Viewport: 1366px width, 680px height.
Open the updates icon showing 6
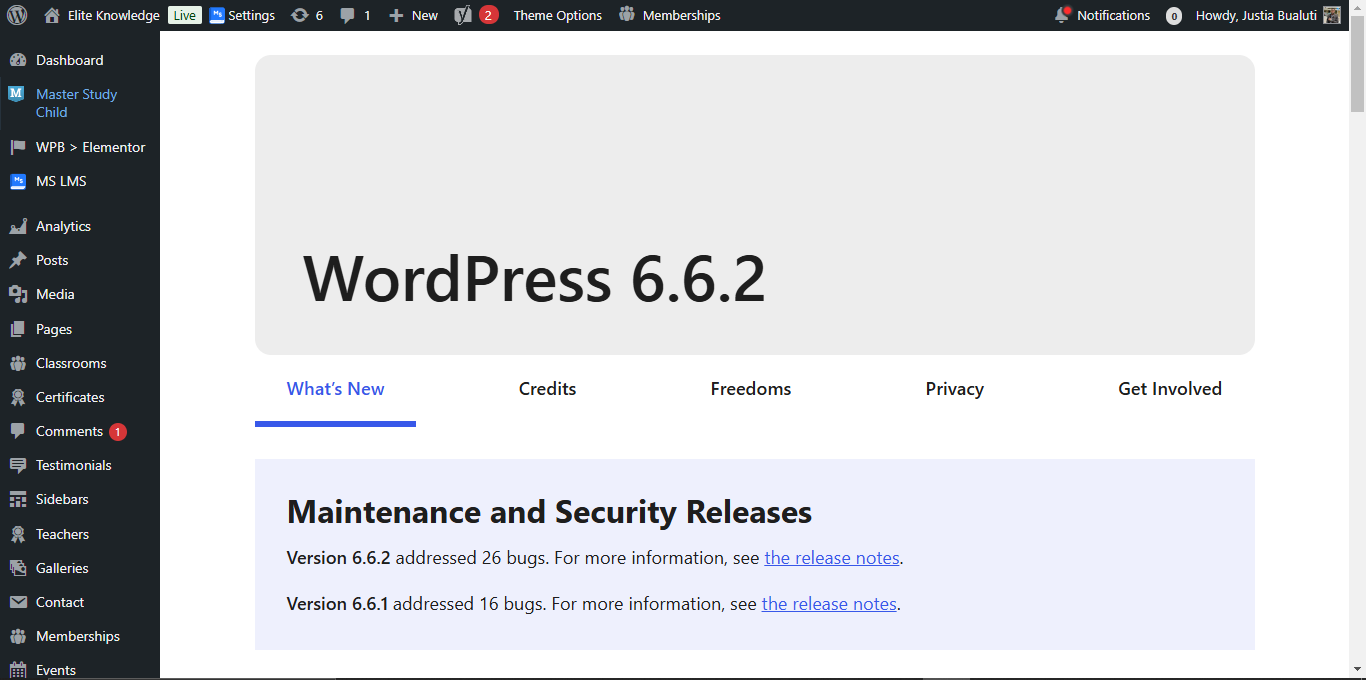point(306,15)
